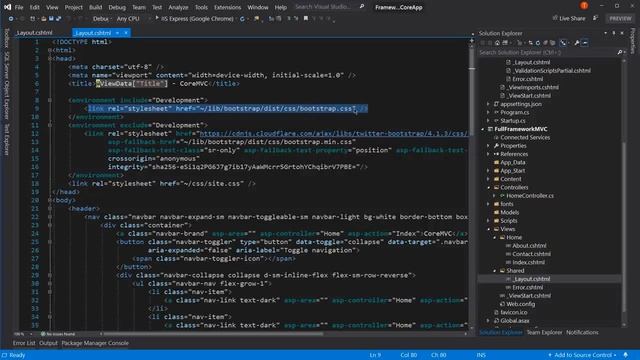The image size is (640, 360).
Task: Click the Search Solution Explorer field
Action: point(551,52)
